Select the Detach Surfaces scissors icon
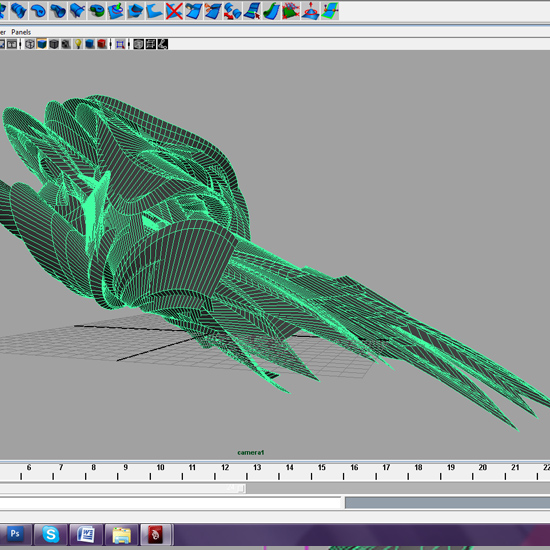This screenshot has width=550, height=550. coord(213,11)
